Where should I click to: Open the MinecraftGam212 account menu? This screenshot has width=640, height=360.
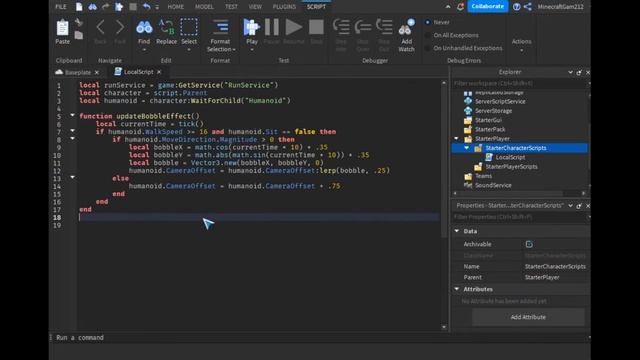tap(560, 7)
